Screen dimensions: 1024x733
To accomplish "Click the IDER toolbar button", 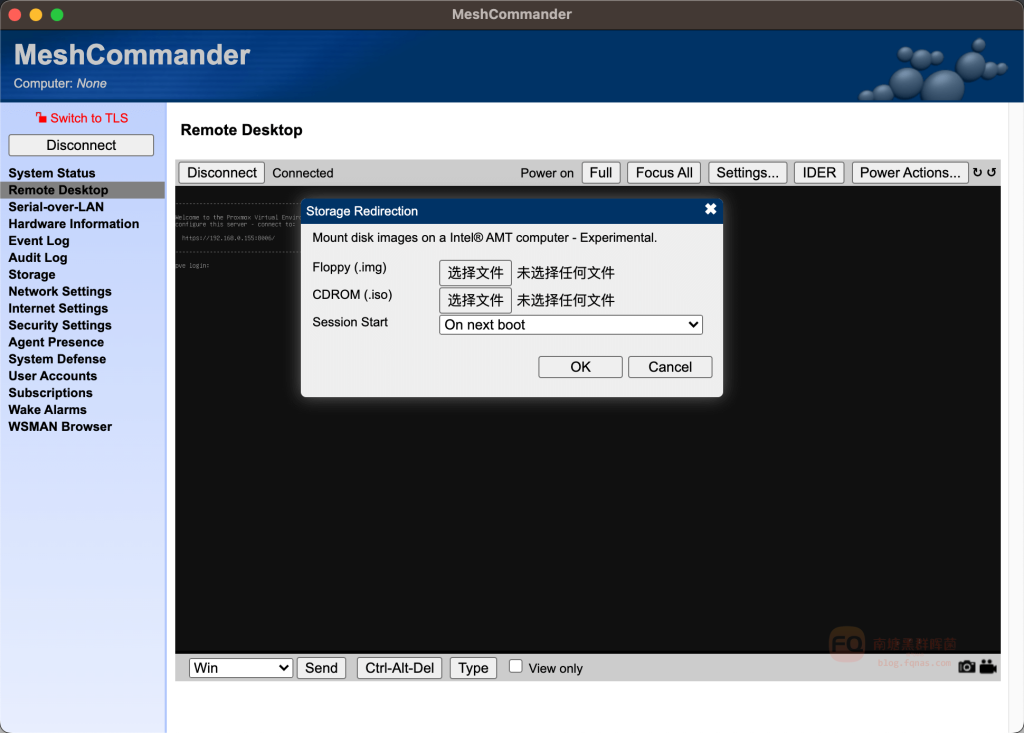I will point(819,173).
